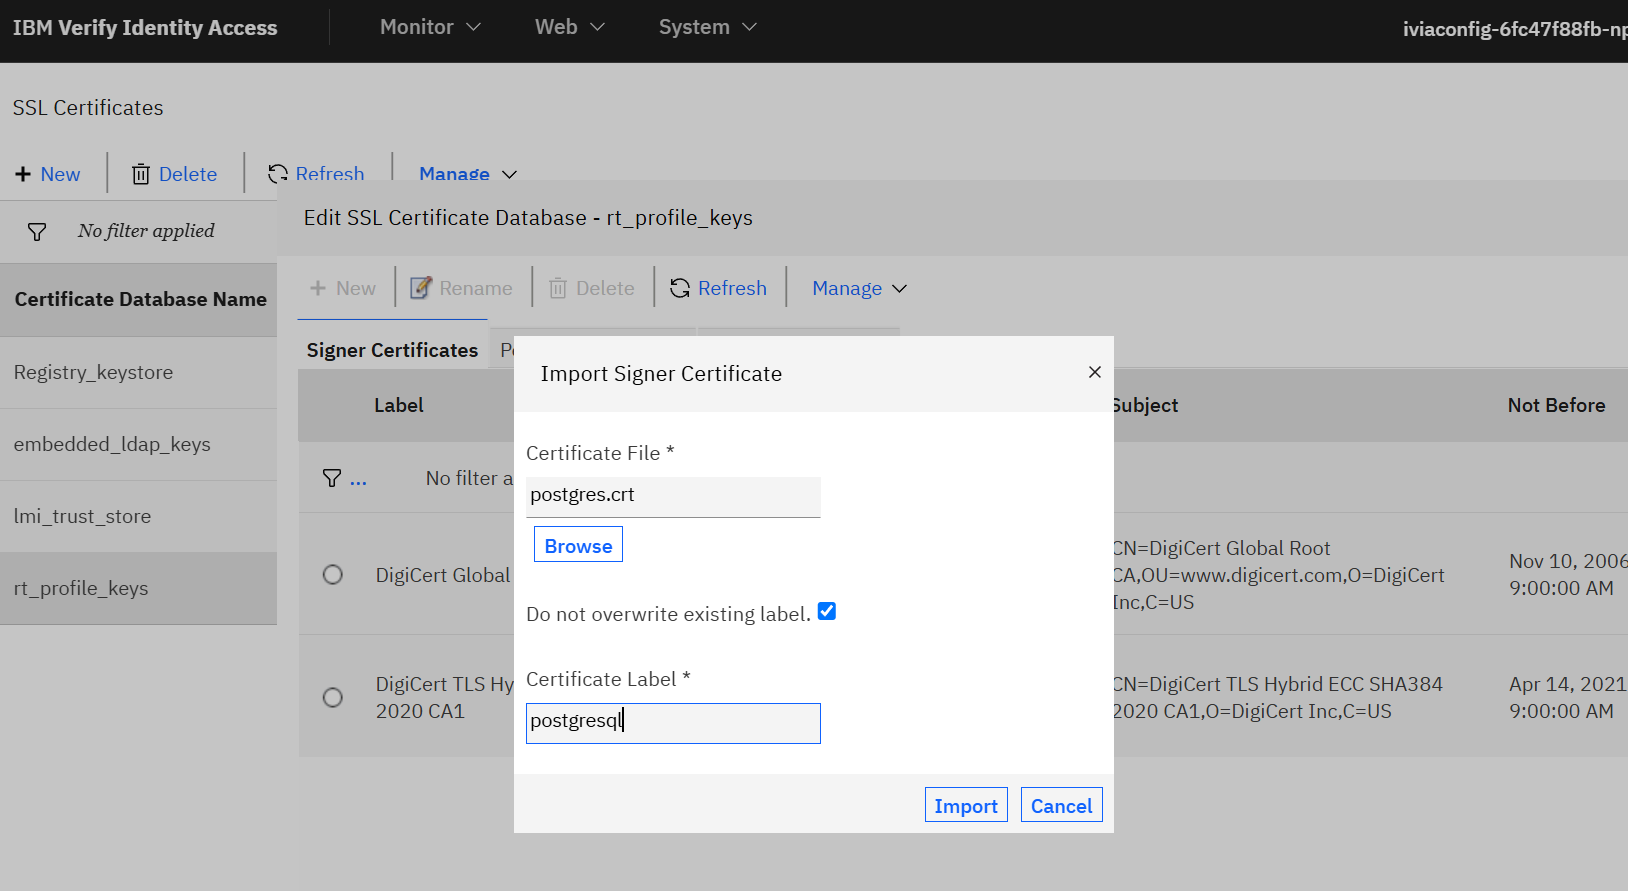This screenshot has height=891, width=1628.
Task: Click the iviaconfig hostname in header
Action: tap(1514, 29)
